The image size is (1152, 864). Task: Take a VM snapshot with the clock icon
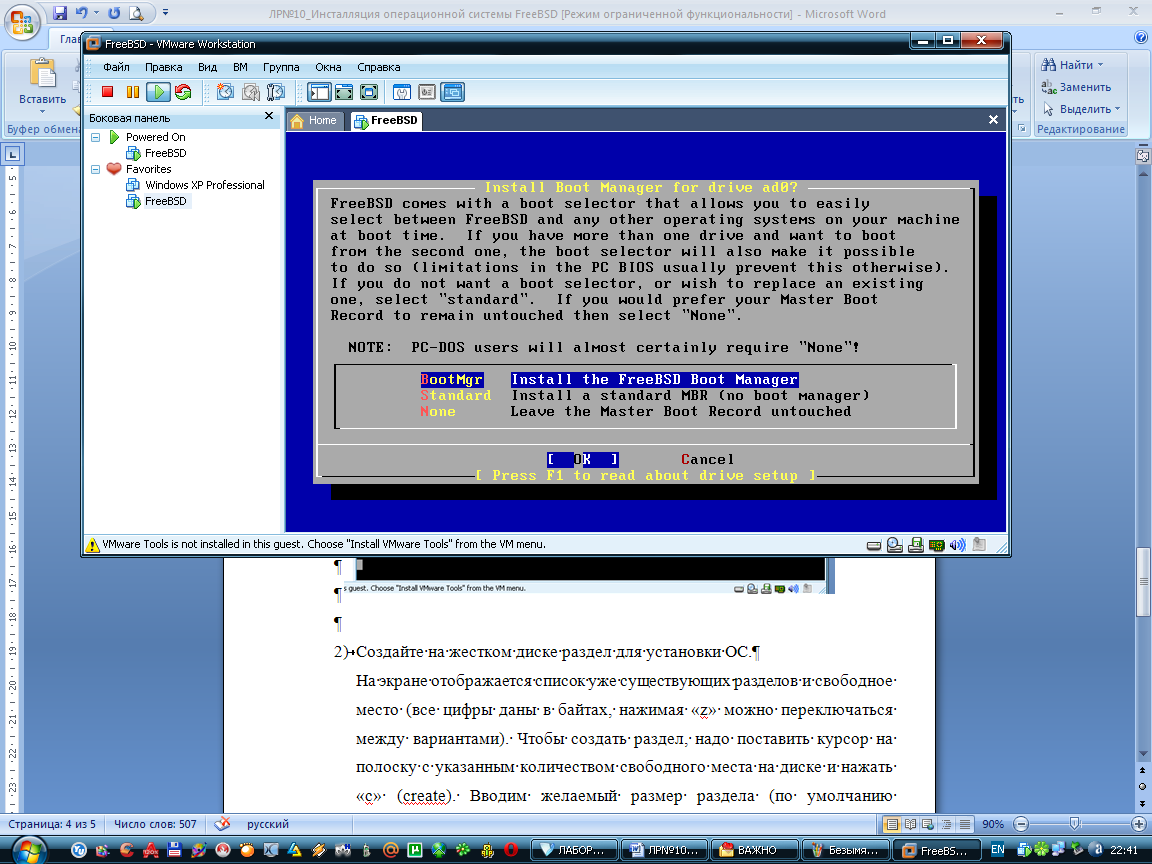click(226, 92)
